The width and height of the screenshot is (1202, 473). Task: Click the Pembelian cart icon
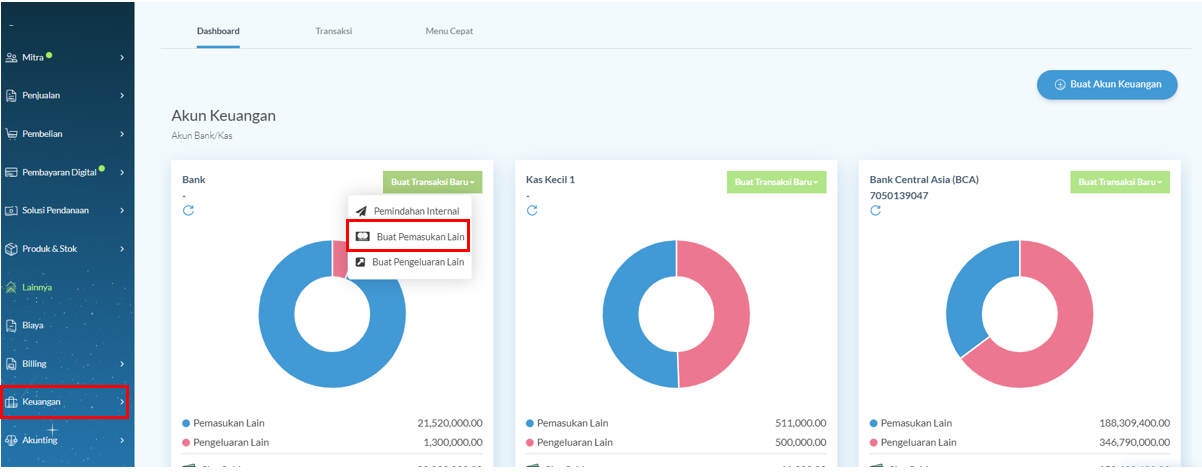click(12, 134)
